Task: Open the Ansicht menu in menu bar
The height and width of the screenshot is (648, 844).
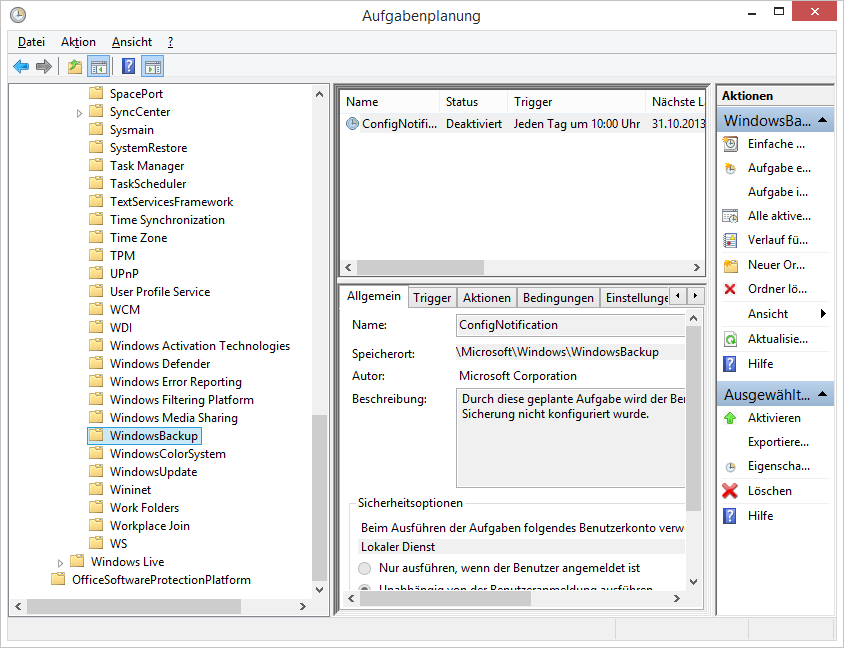Action: click(132, 42)
